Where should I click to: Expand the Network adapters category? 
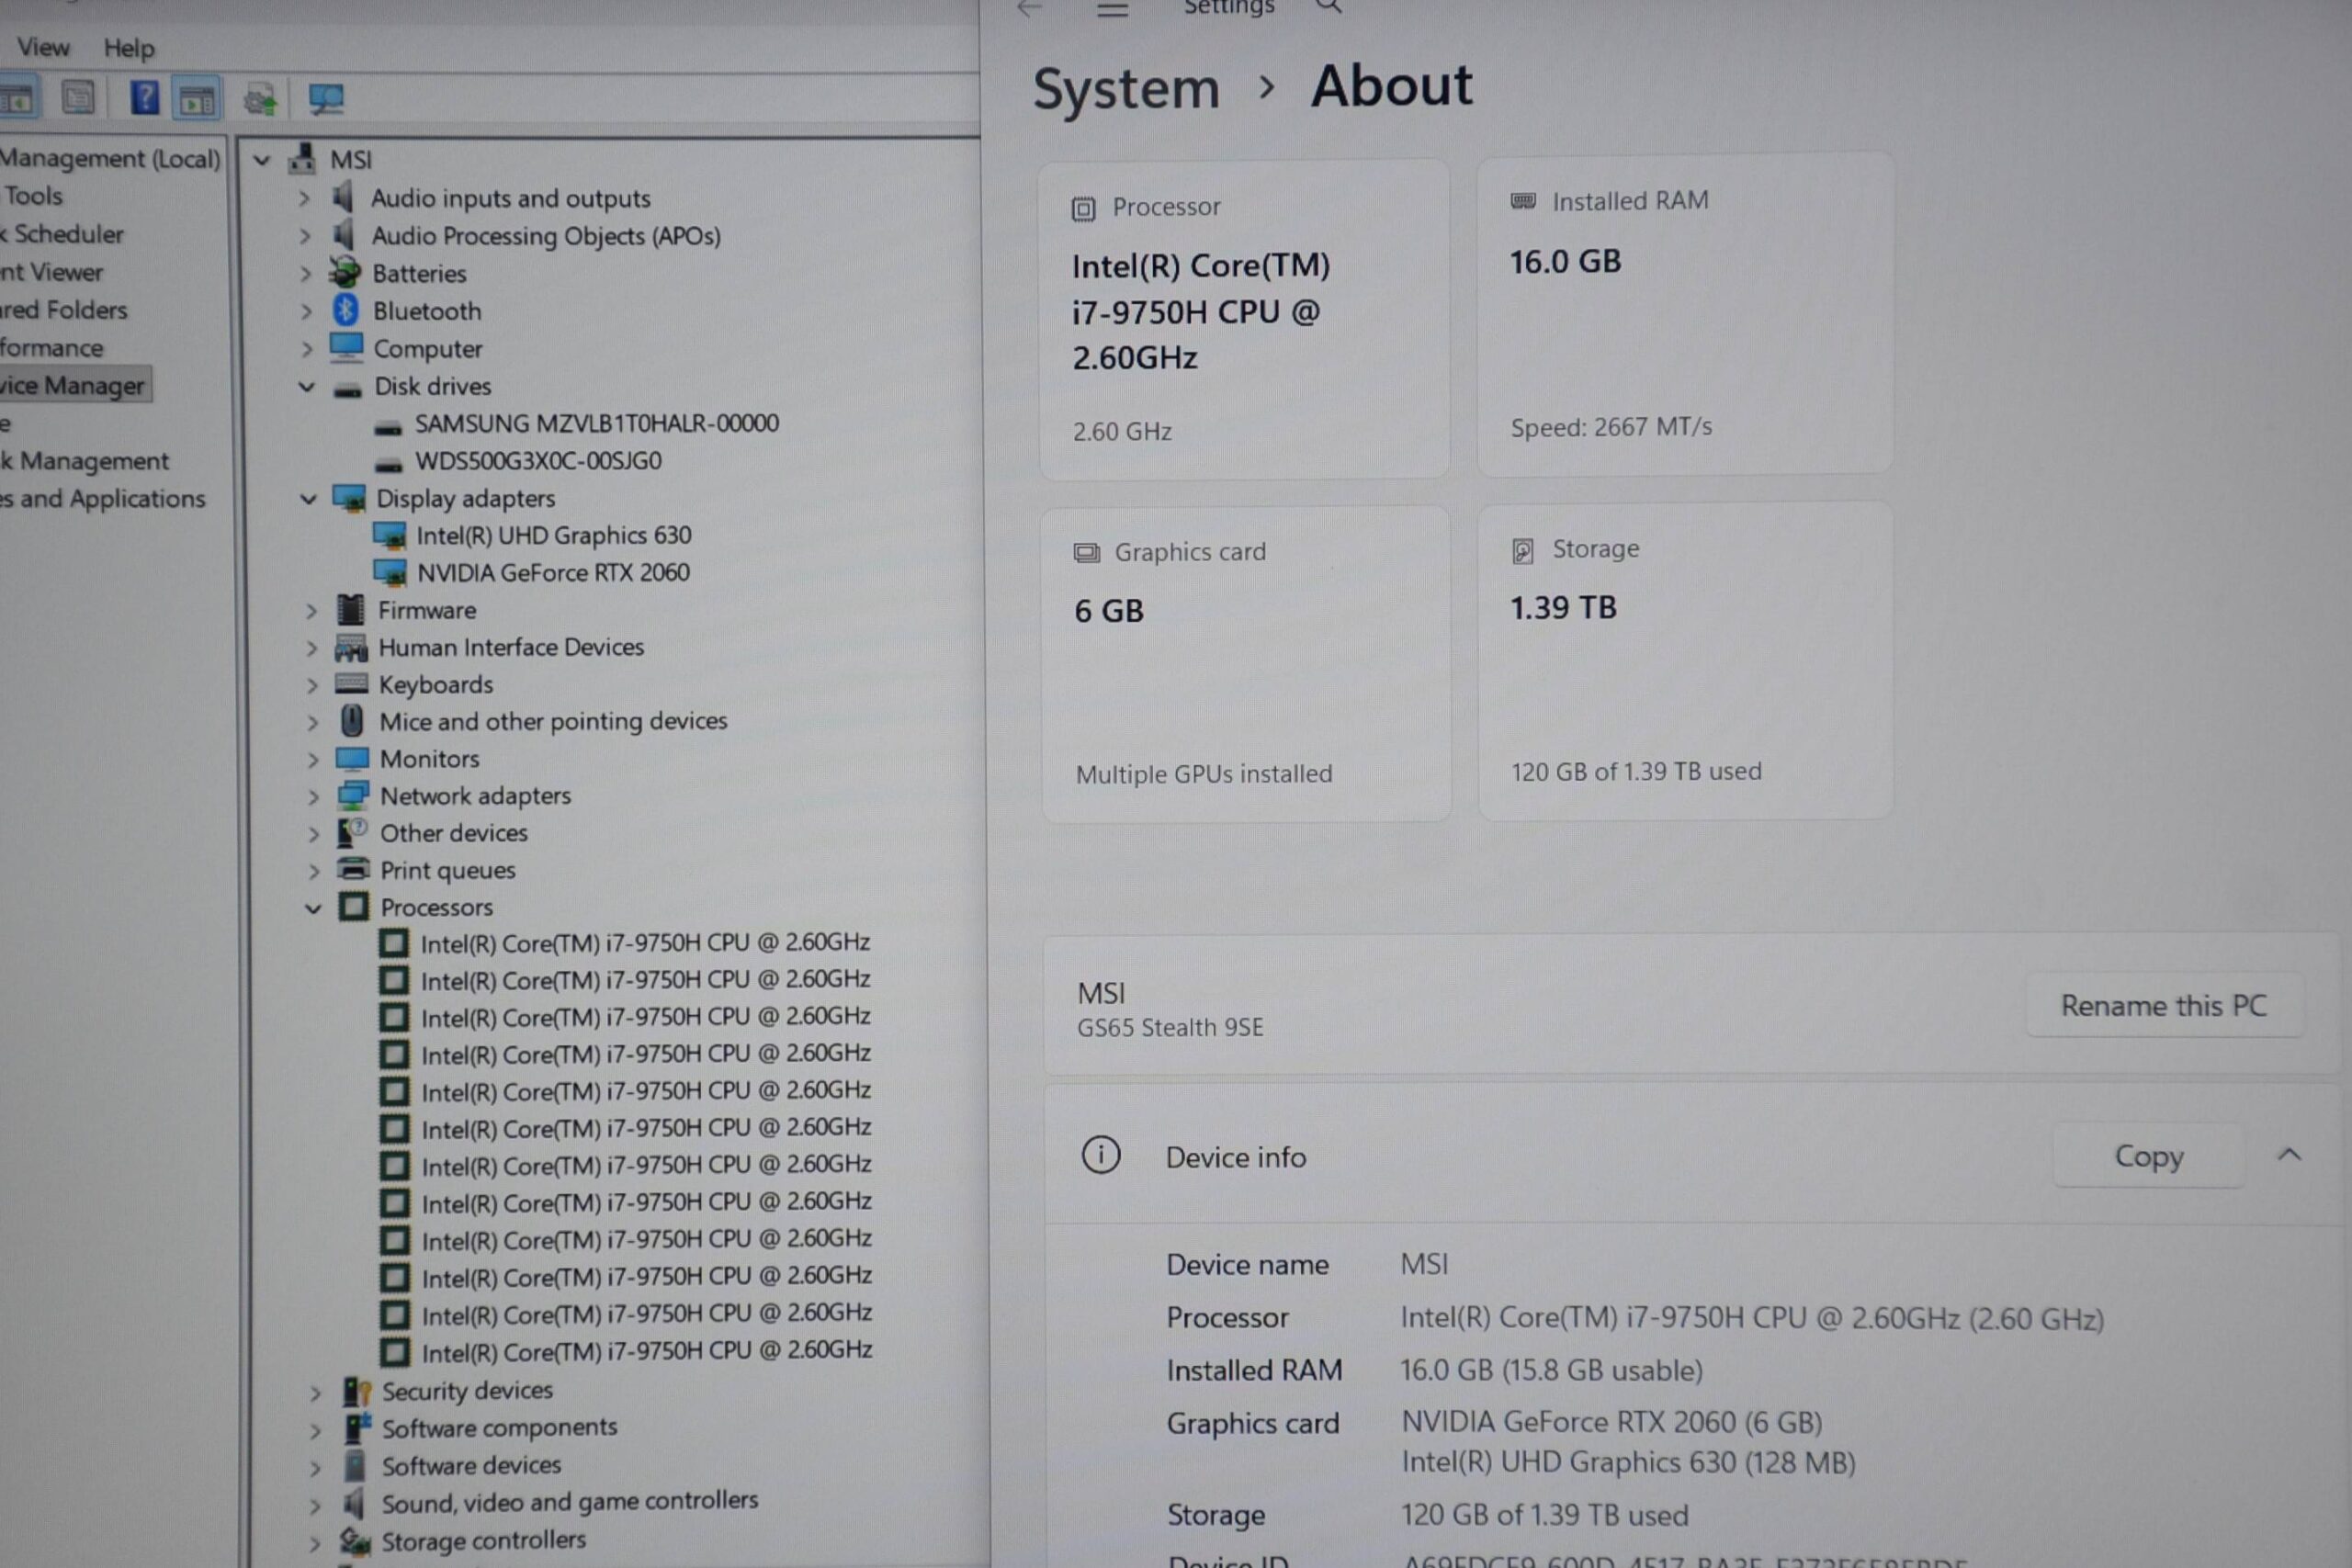(x=313, y=797)
